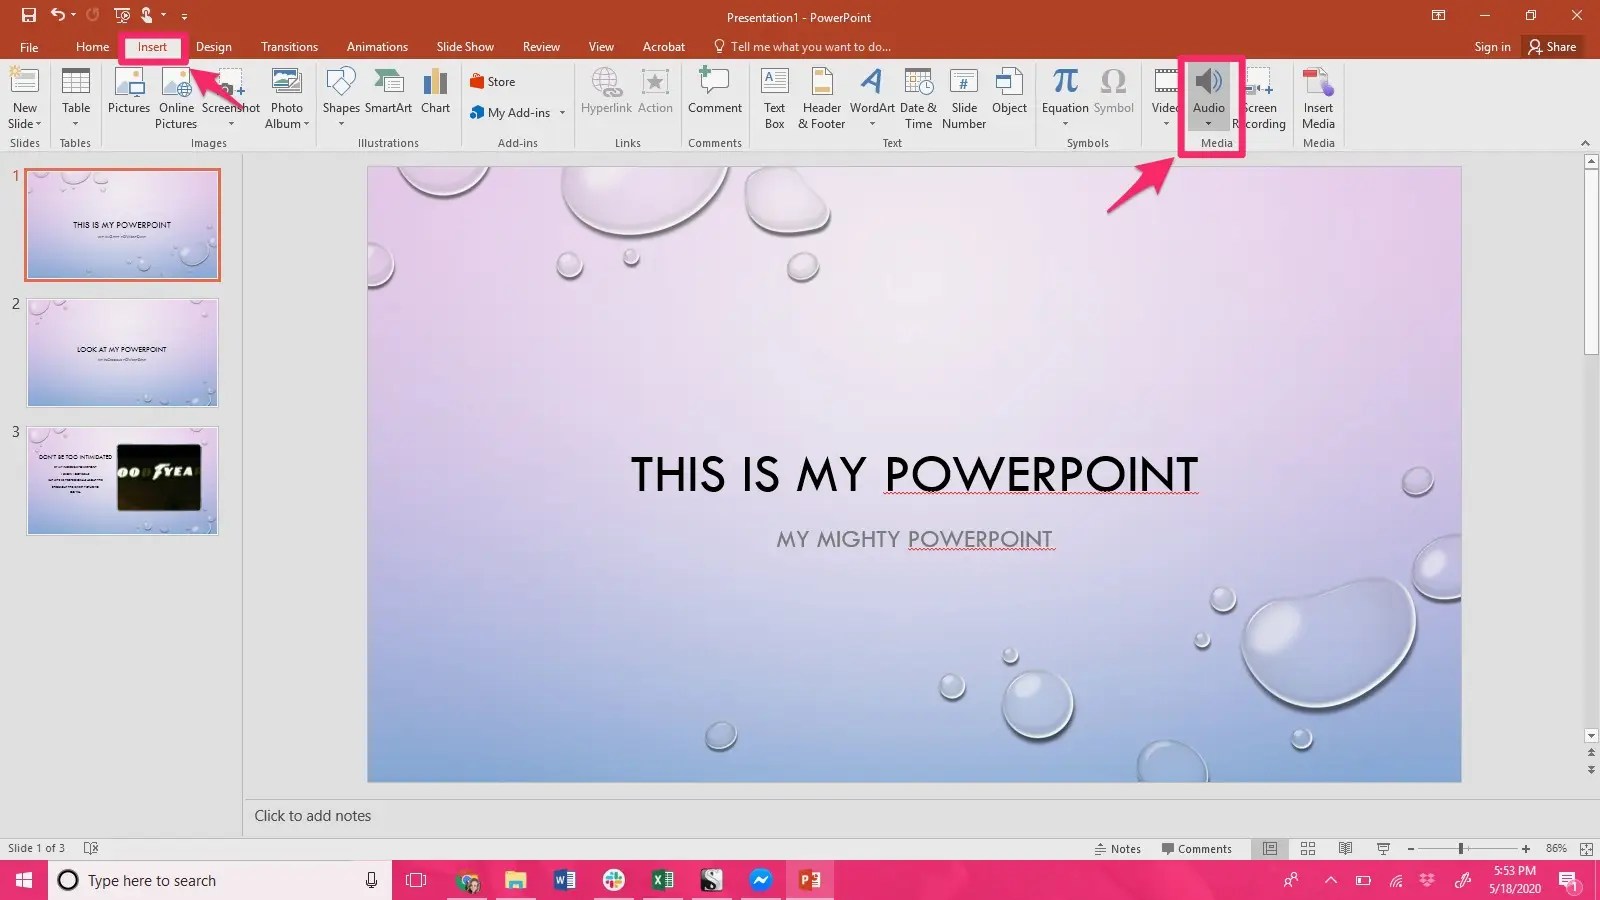Click the Share button
Image resolution: width=1600 pixels, height=900 pixels.
(1552, 47)
